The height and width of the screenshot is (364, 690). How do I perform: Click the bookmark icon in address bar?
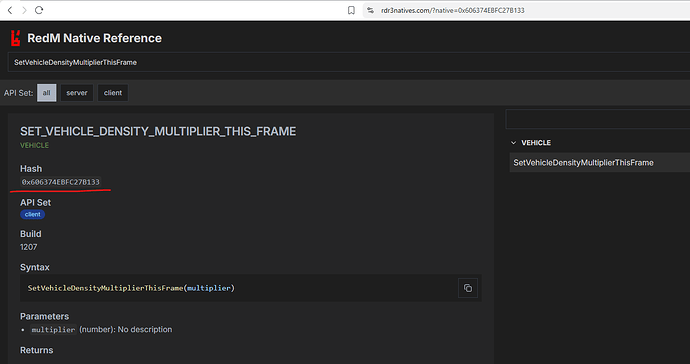(x=351, y=10)
